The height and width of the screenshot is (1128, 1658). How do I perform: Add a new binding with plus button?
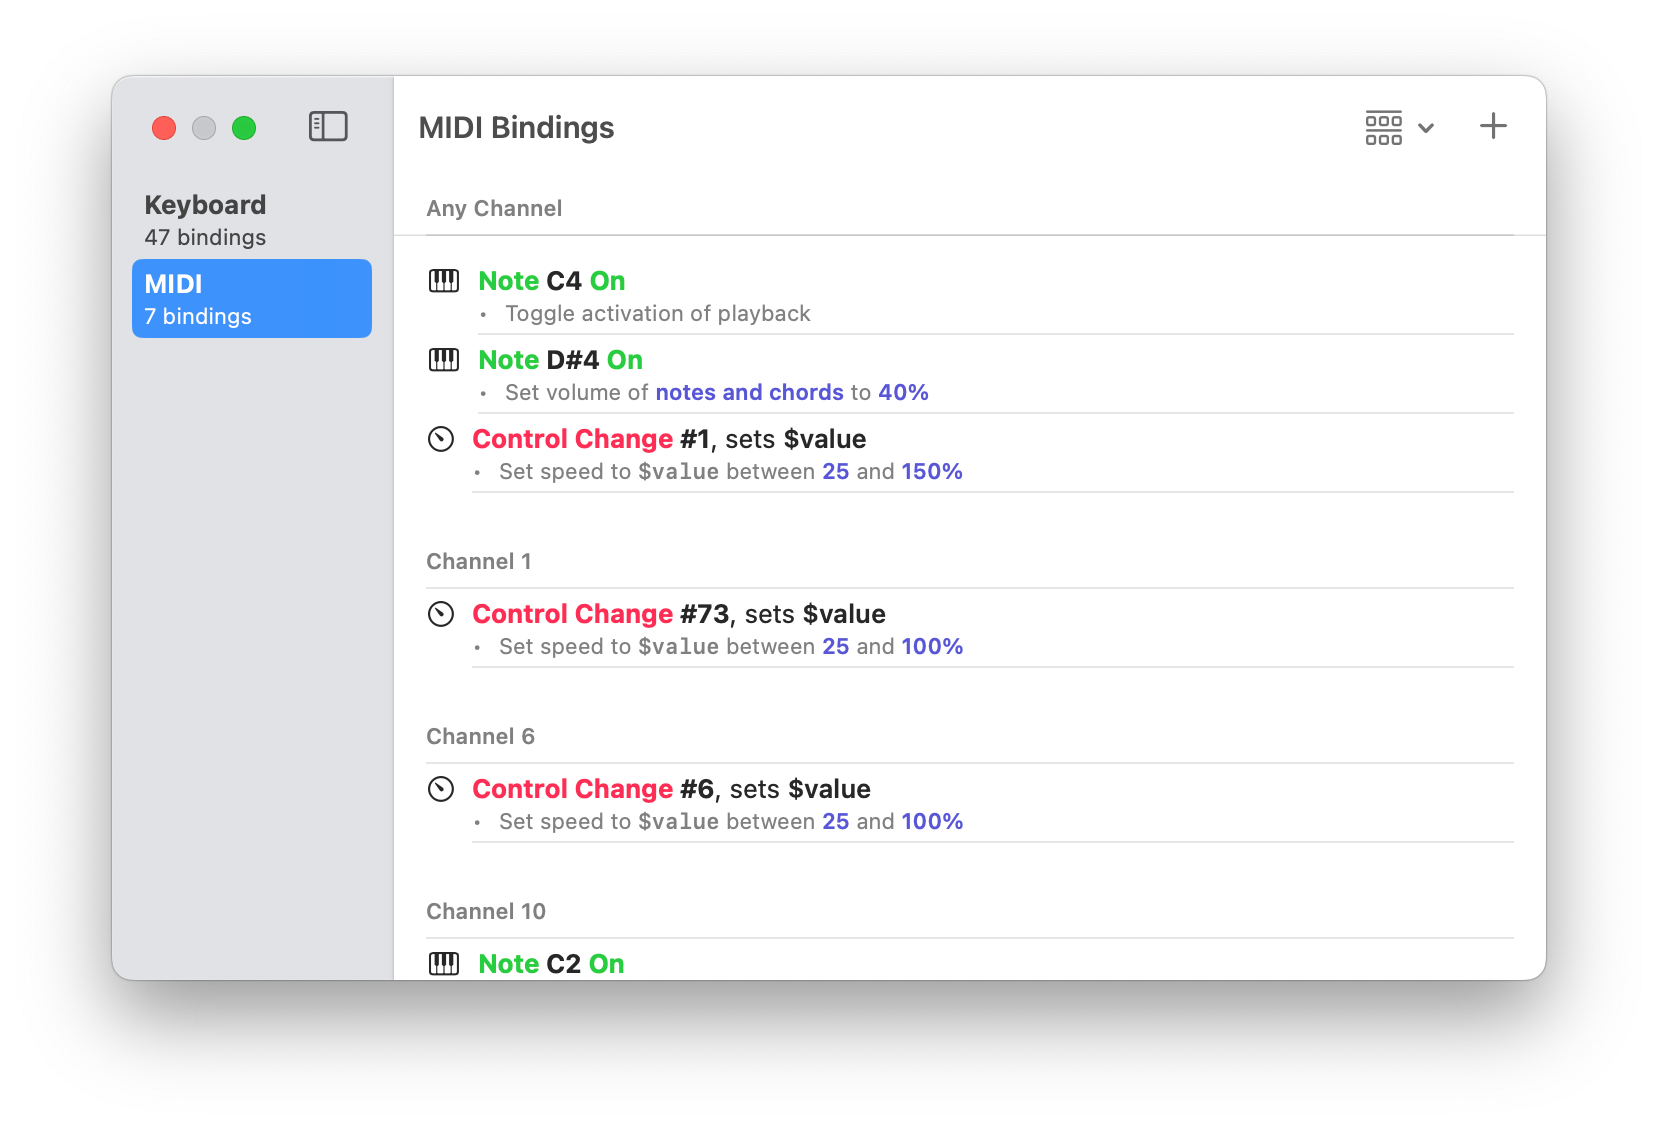coord(1493,127)
